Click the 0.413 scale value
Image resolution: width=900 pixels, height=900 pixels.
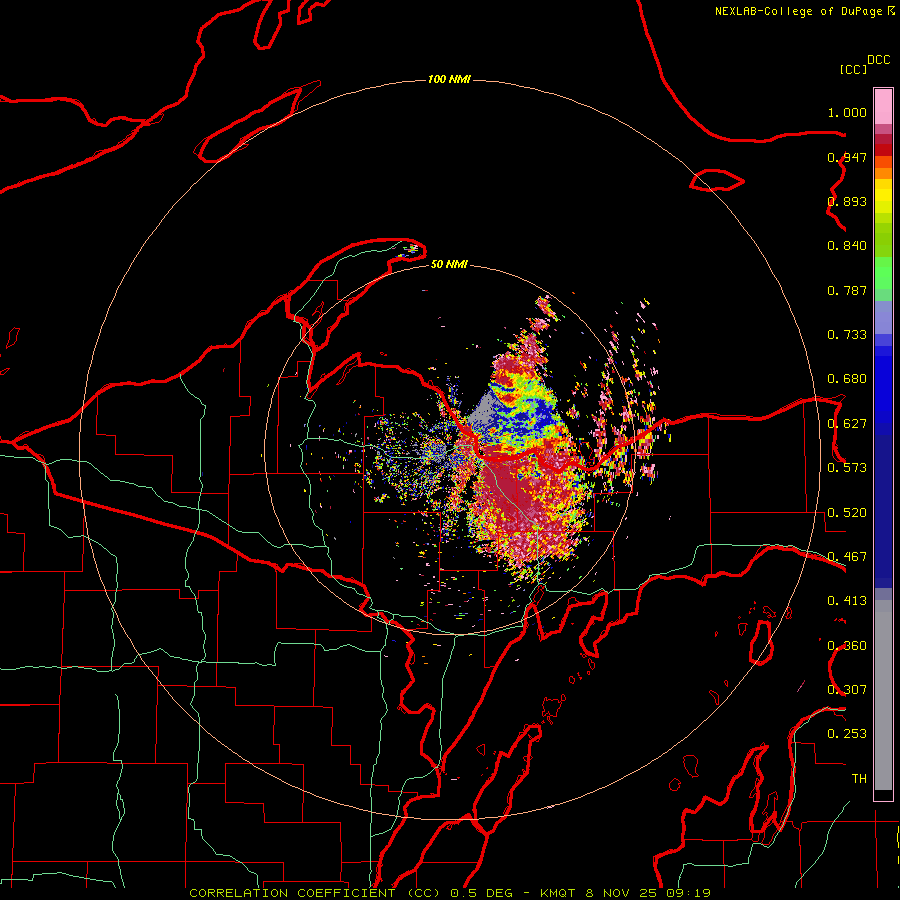tap(847, 601)
